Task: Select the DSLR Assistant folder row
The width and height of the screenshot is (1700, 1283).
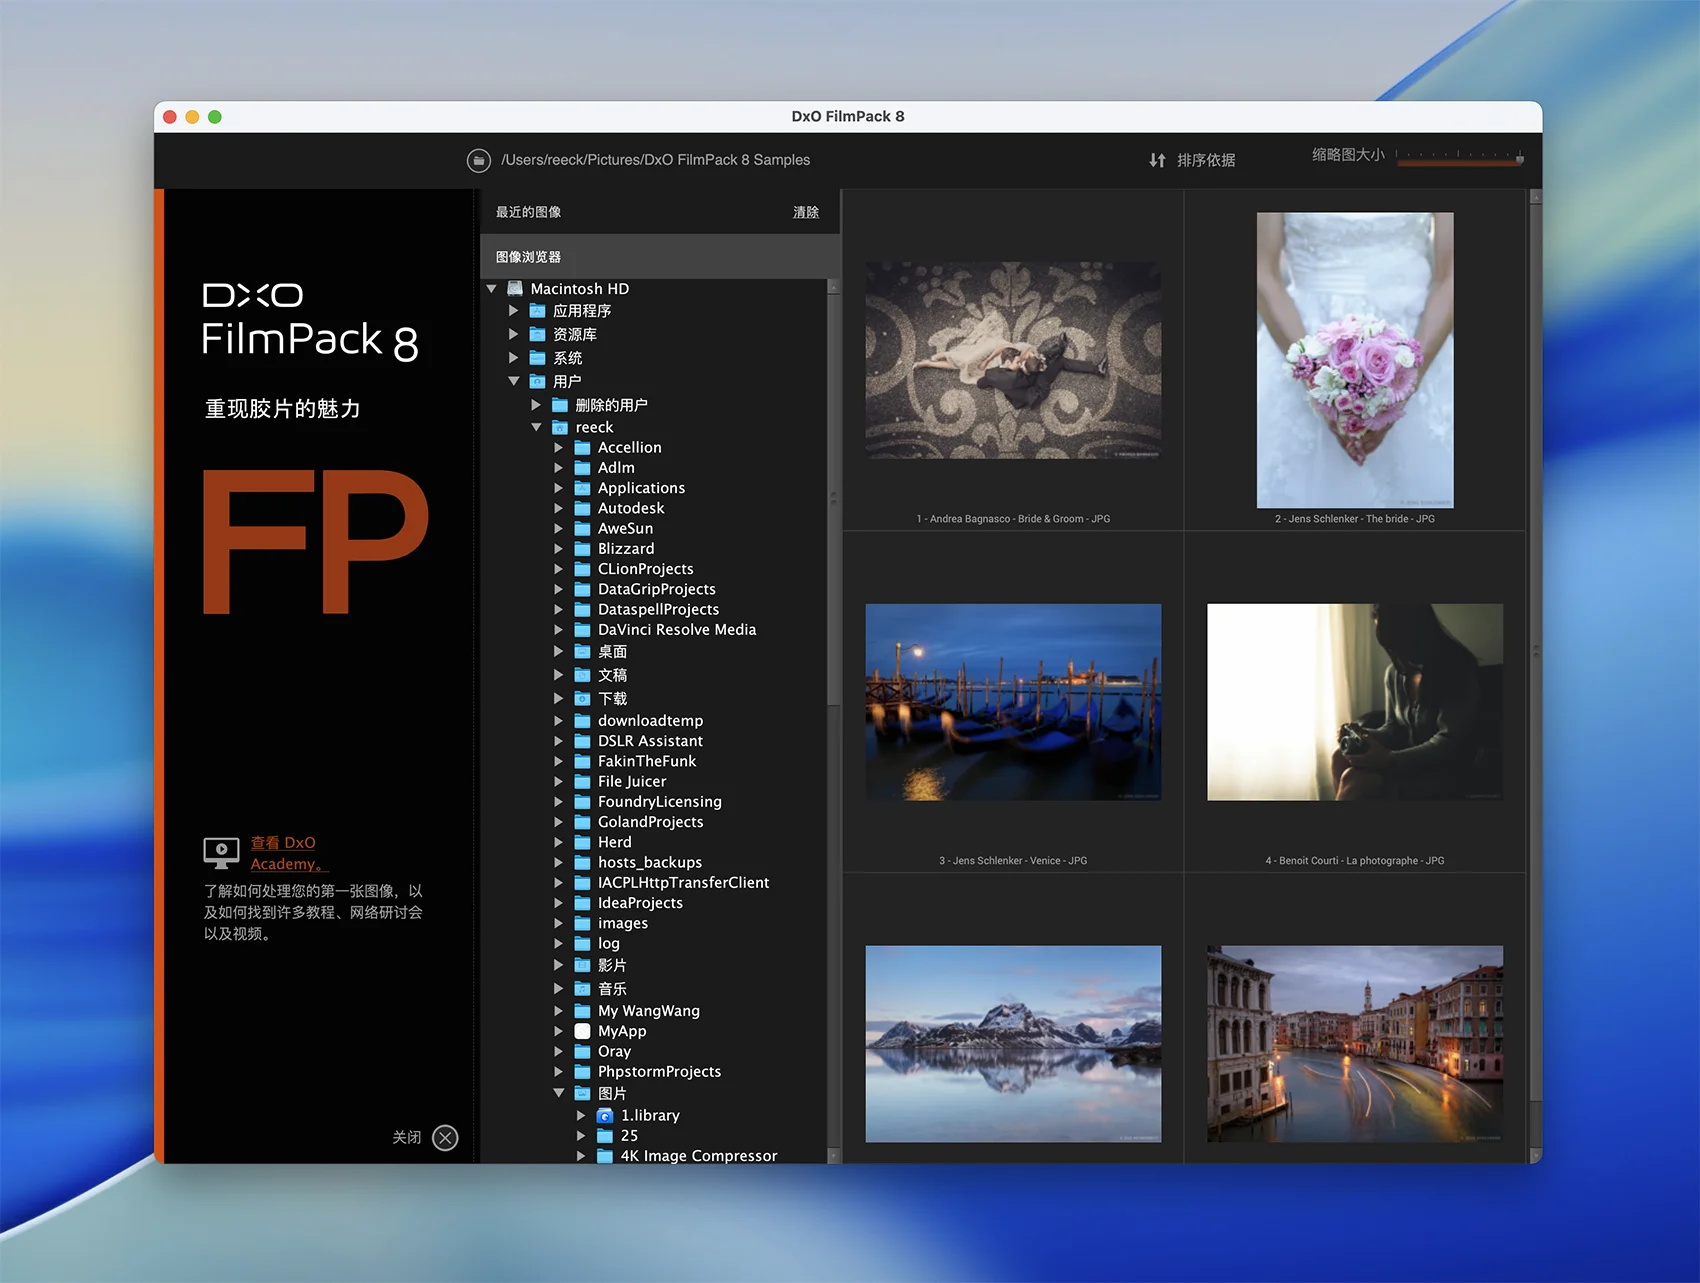Action: [654, 741]
